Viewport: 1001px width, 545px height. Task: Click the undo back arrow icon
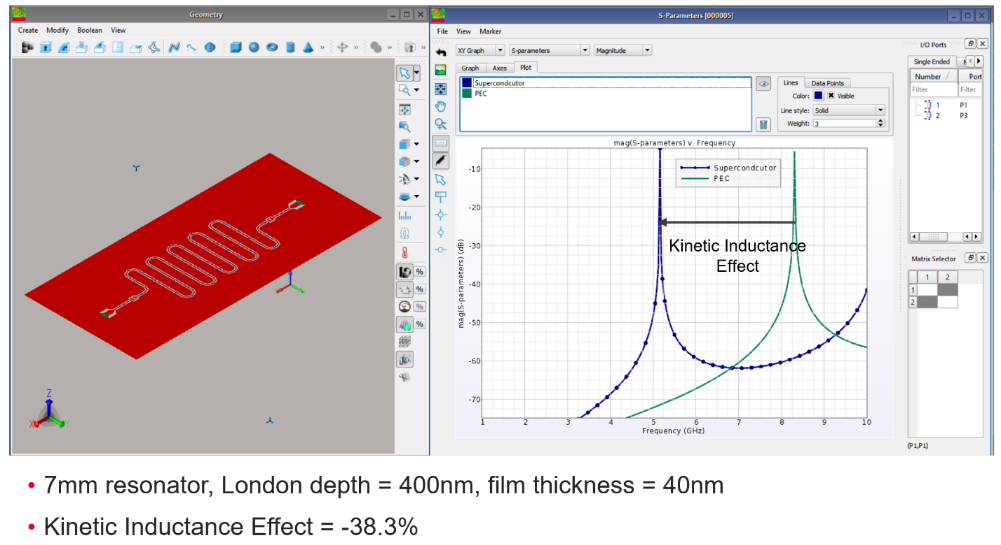pos(441,51)
